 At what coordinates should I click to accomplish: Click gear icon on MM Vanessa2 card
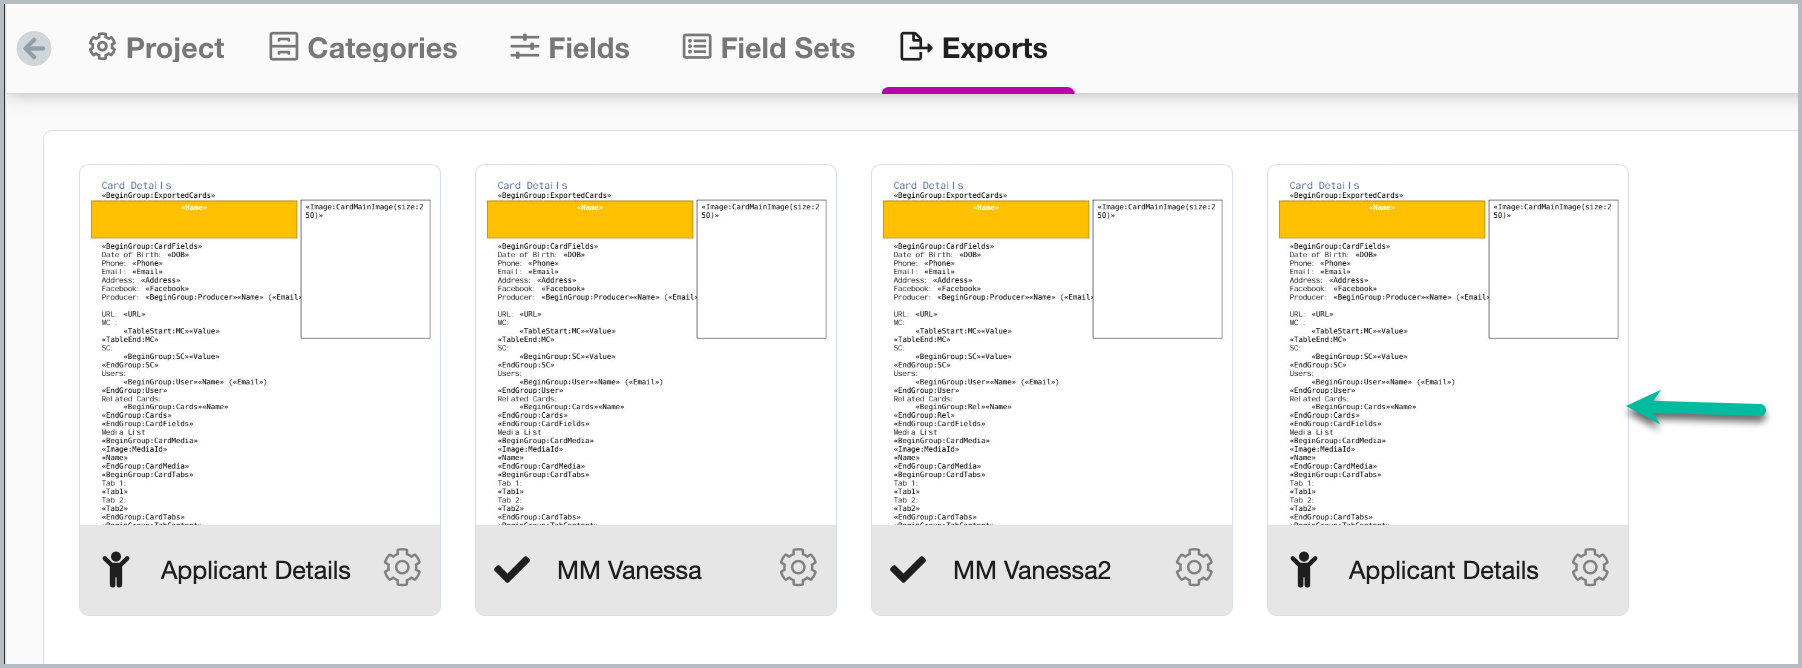point(1194,567)
